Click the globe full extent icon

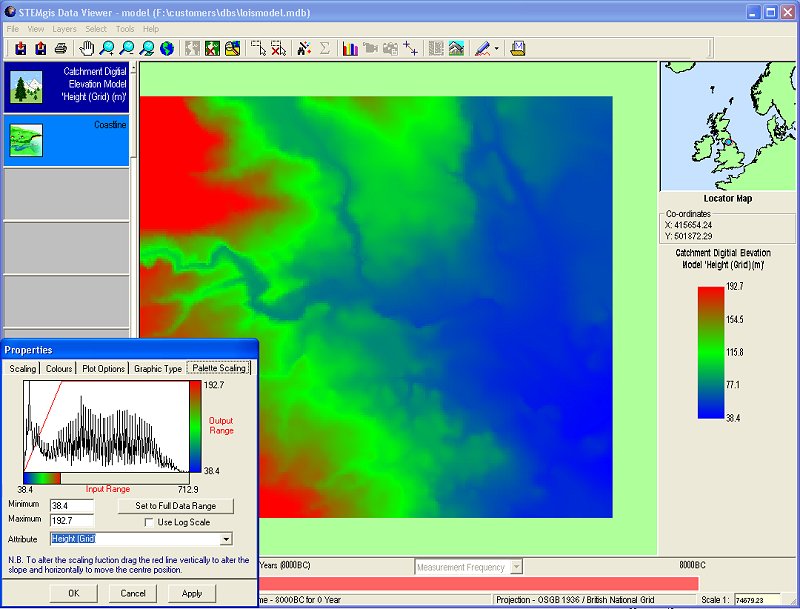166,48
